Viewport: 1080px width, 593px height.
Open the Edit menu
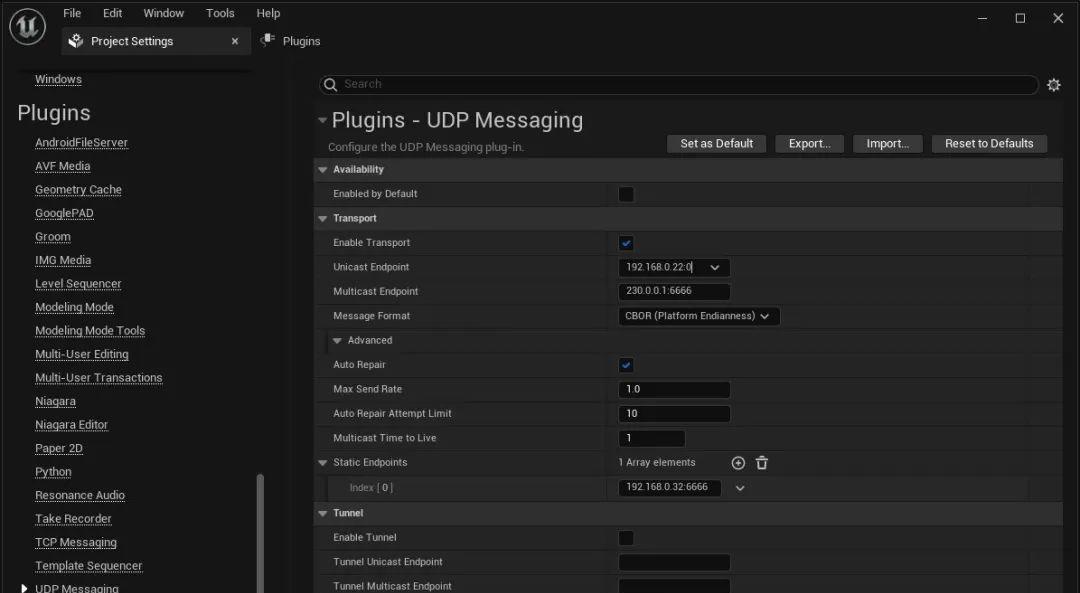click(x=112, y=13)
